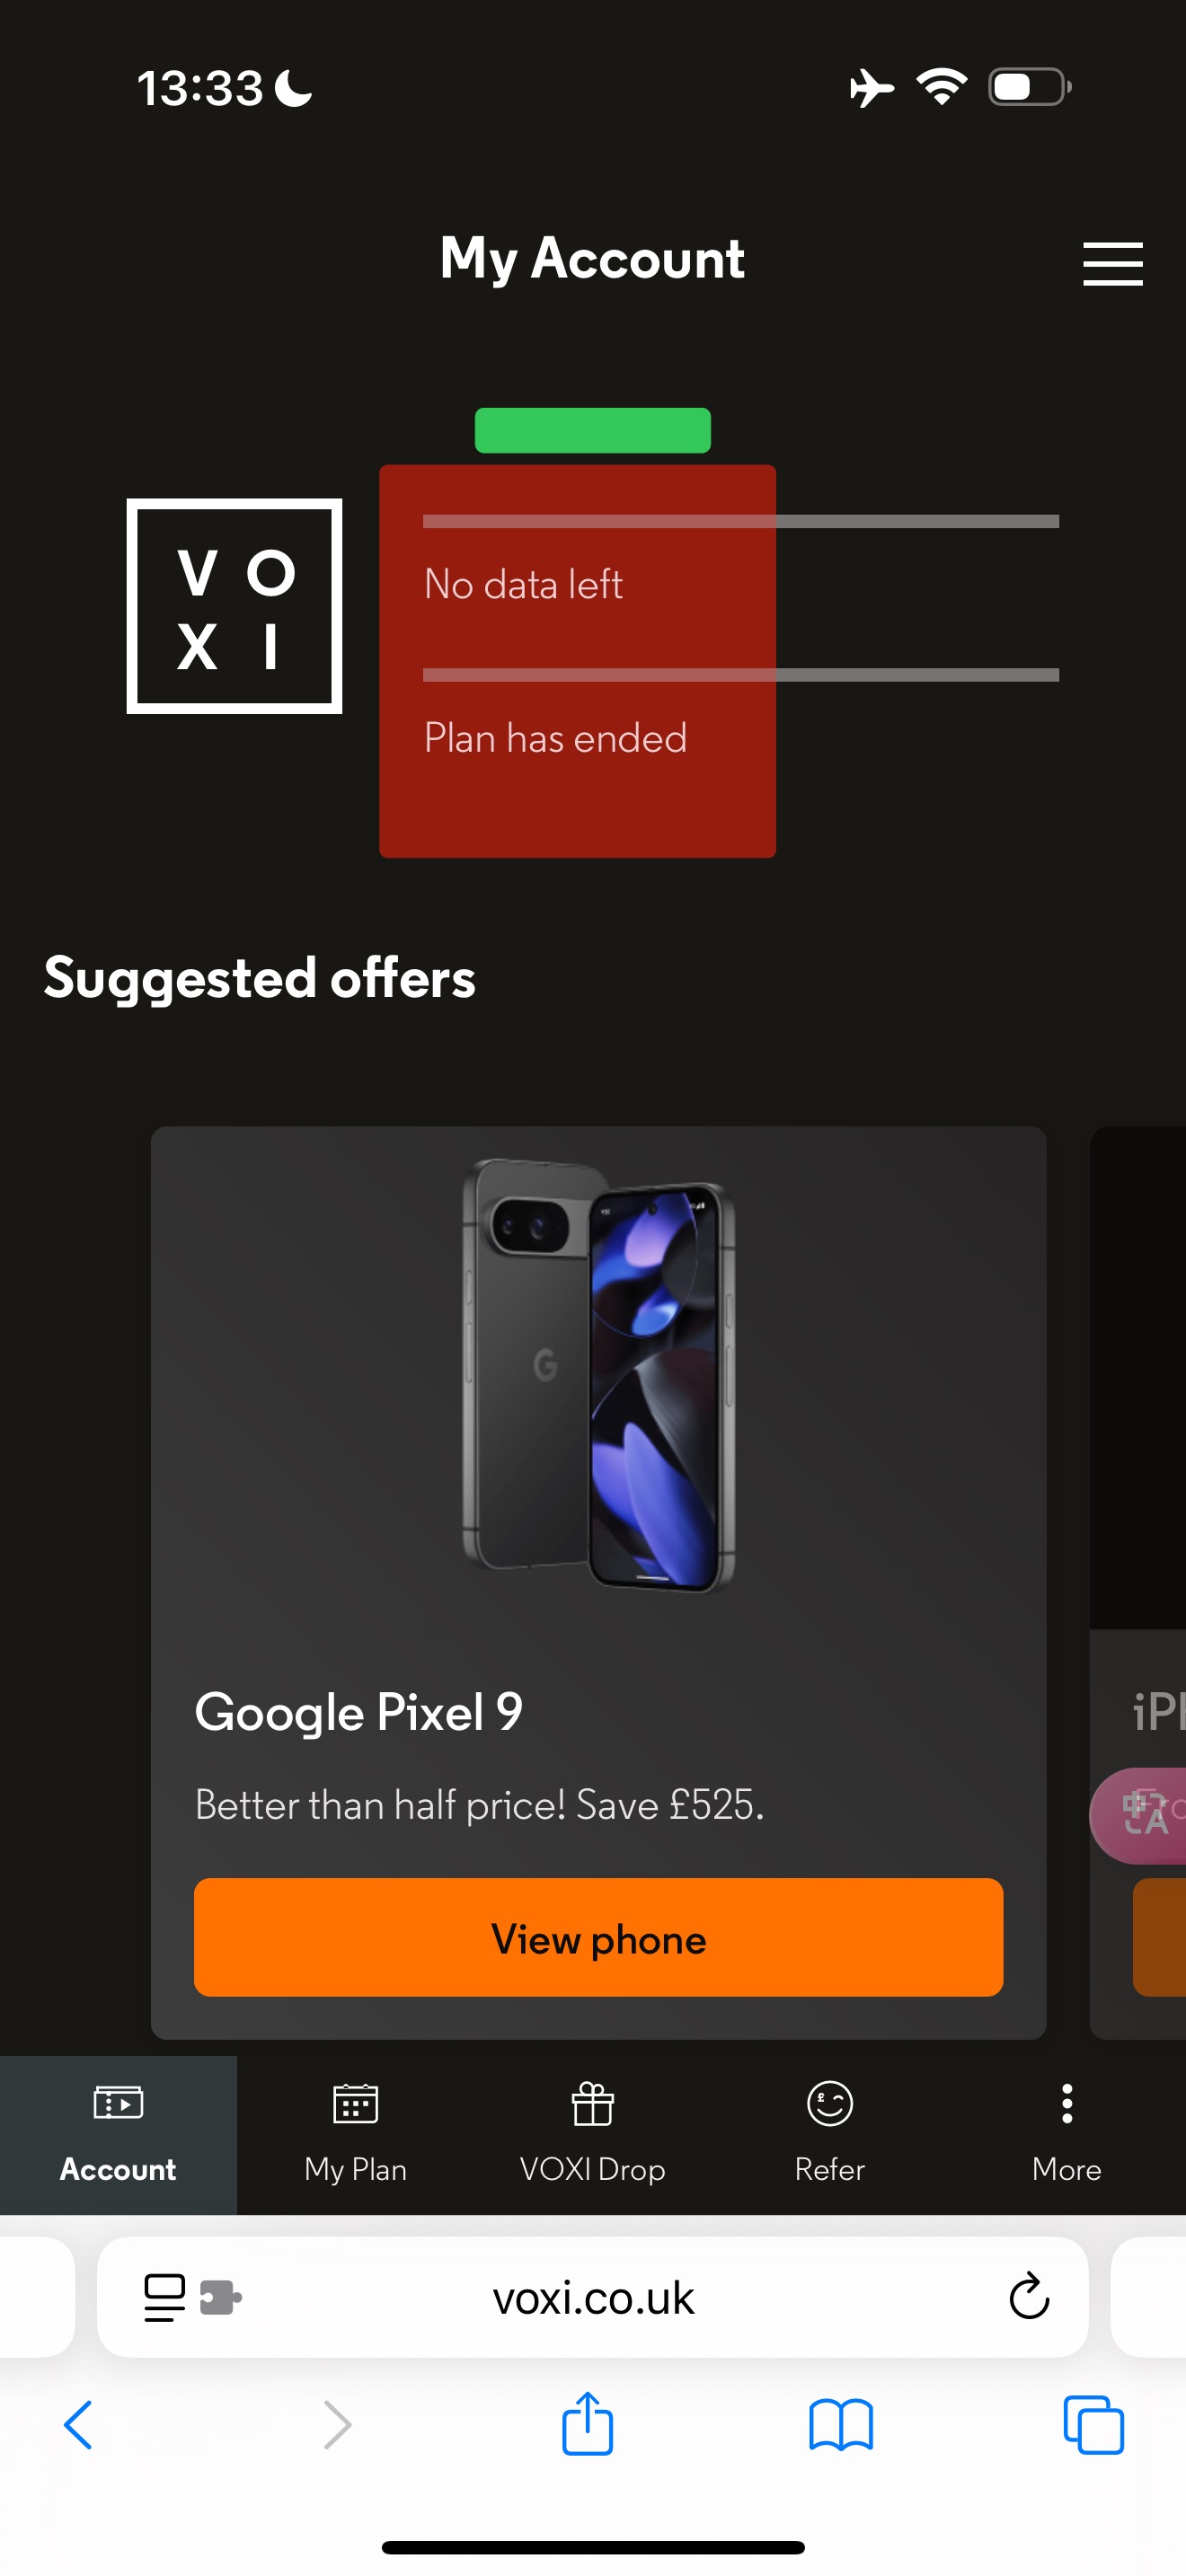Screen dimensions: 1186x2576
Task: Show all open Safari tabs
Action: 1093,2425
